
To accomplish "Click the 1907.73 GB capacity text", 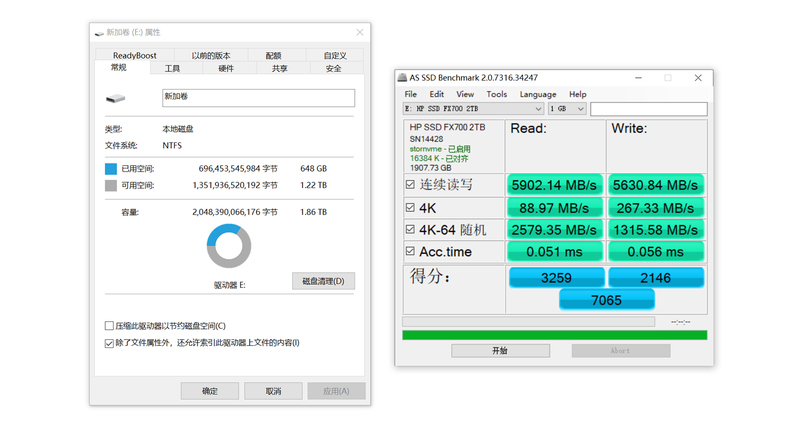I will tap(431, 168).
